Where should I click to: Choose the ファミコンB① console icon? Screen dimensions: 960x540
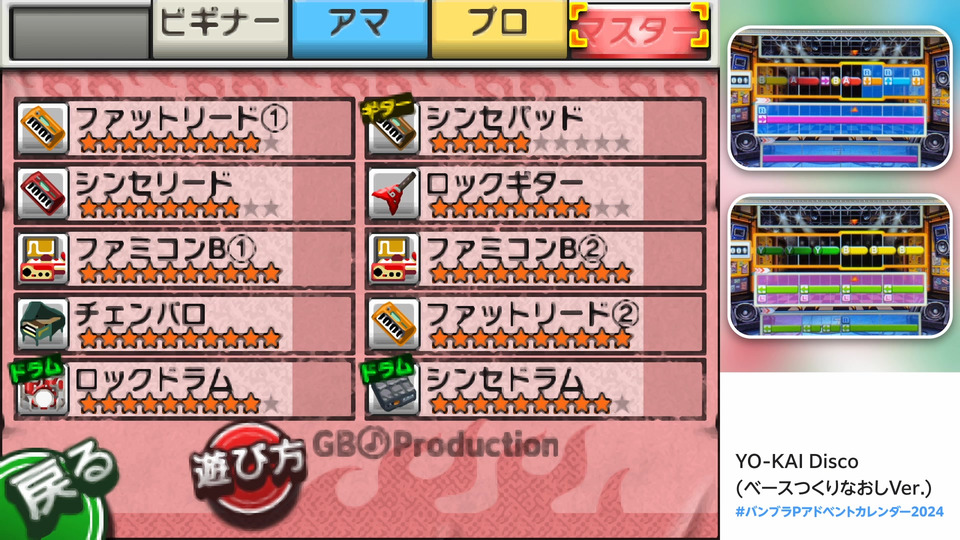pos(43,259)
